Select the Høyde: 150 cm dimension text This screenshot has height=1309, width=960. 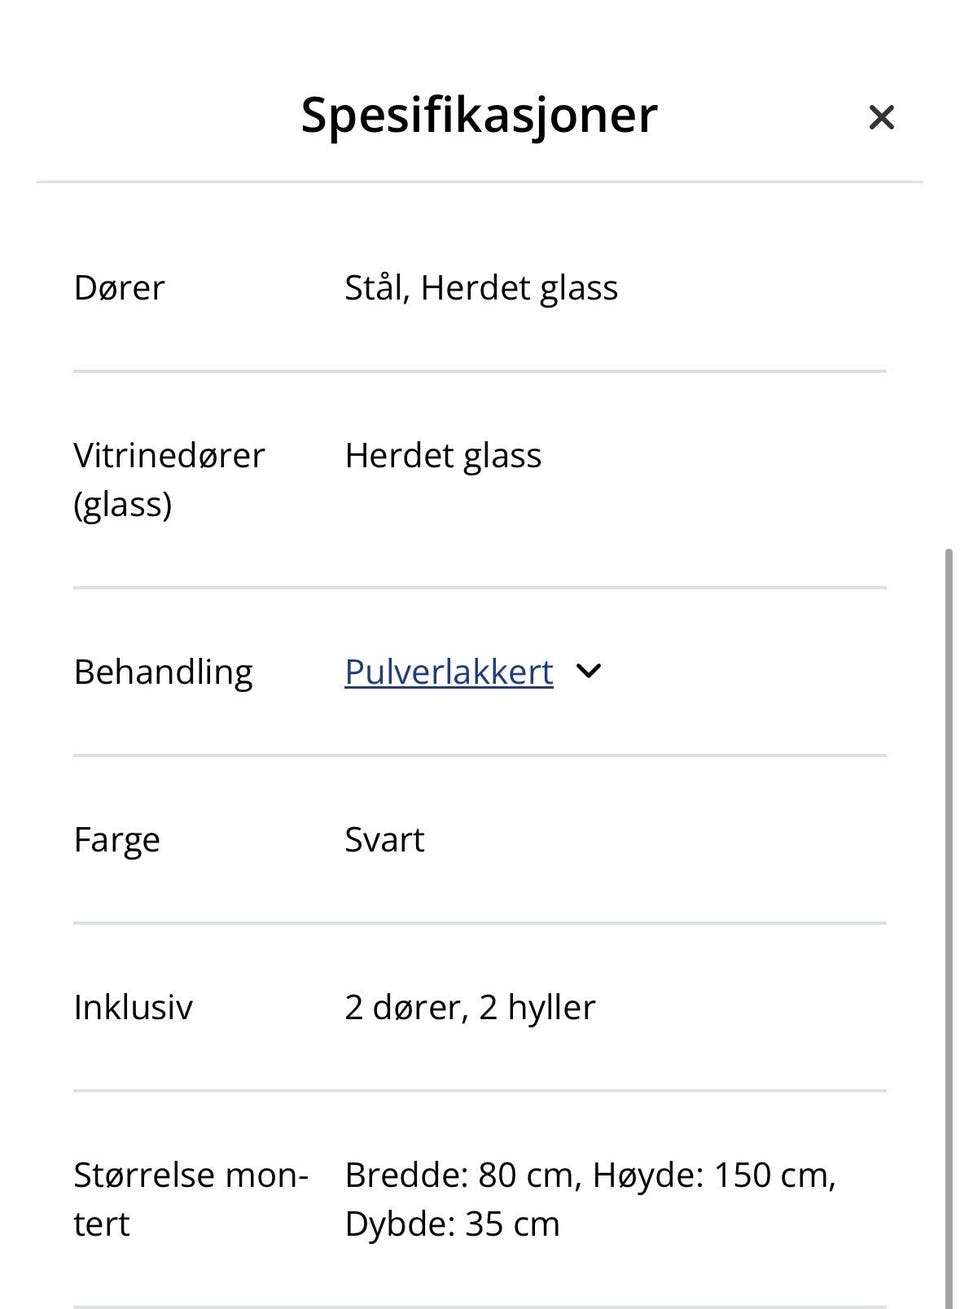point(715,1175)
